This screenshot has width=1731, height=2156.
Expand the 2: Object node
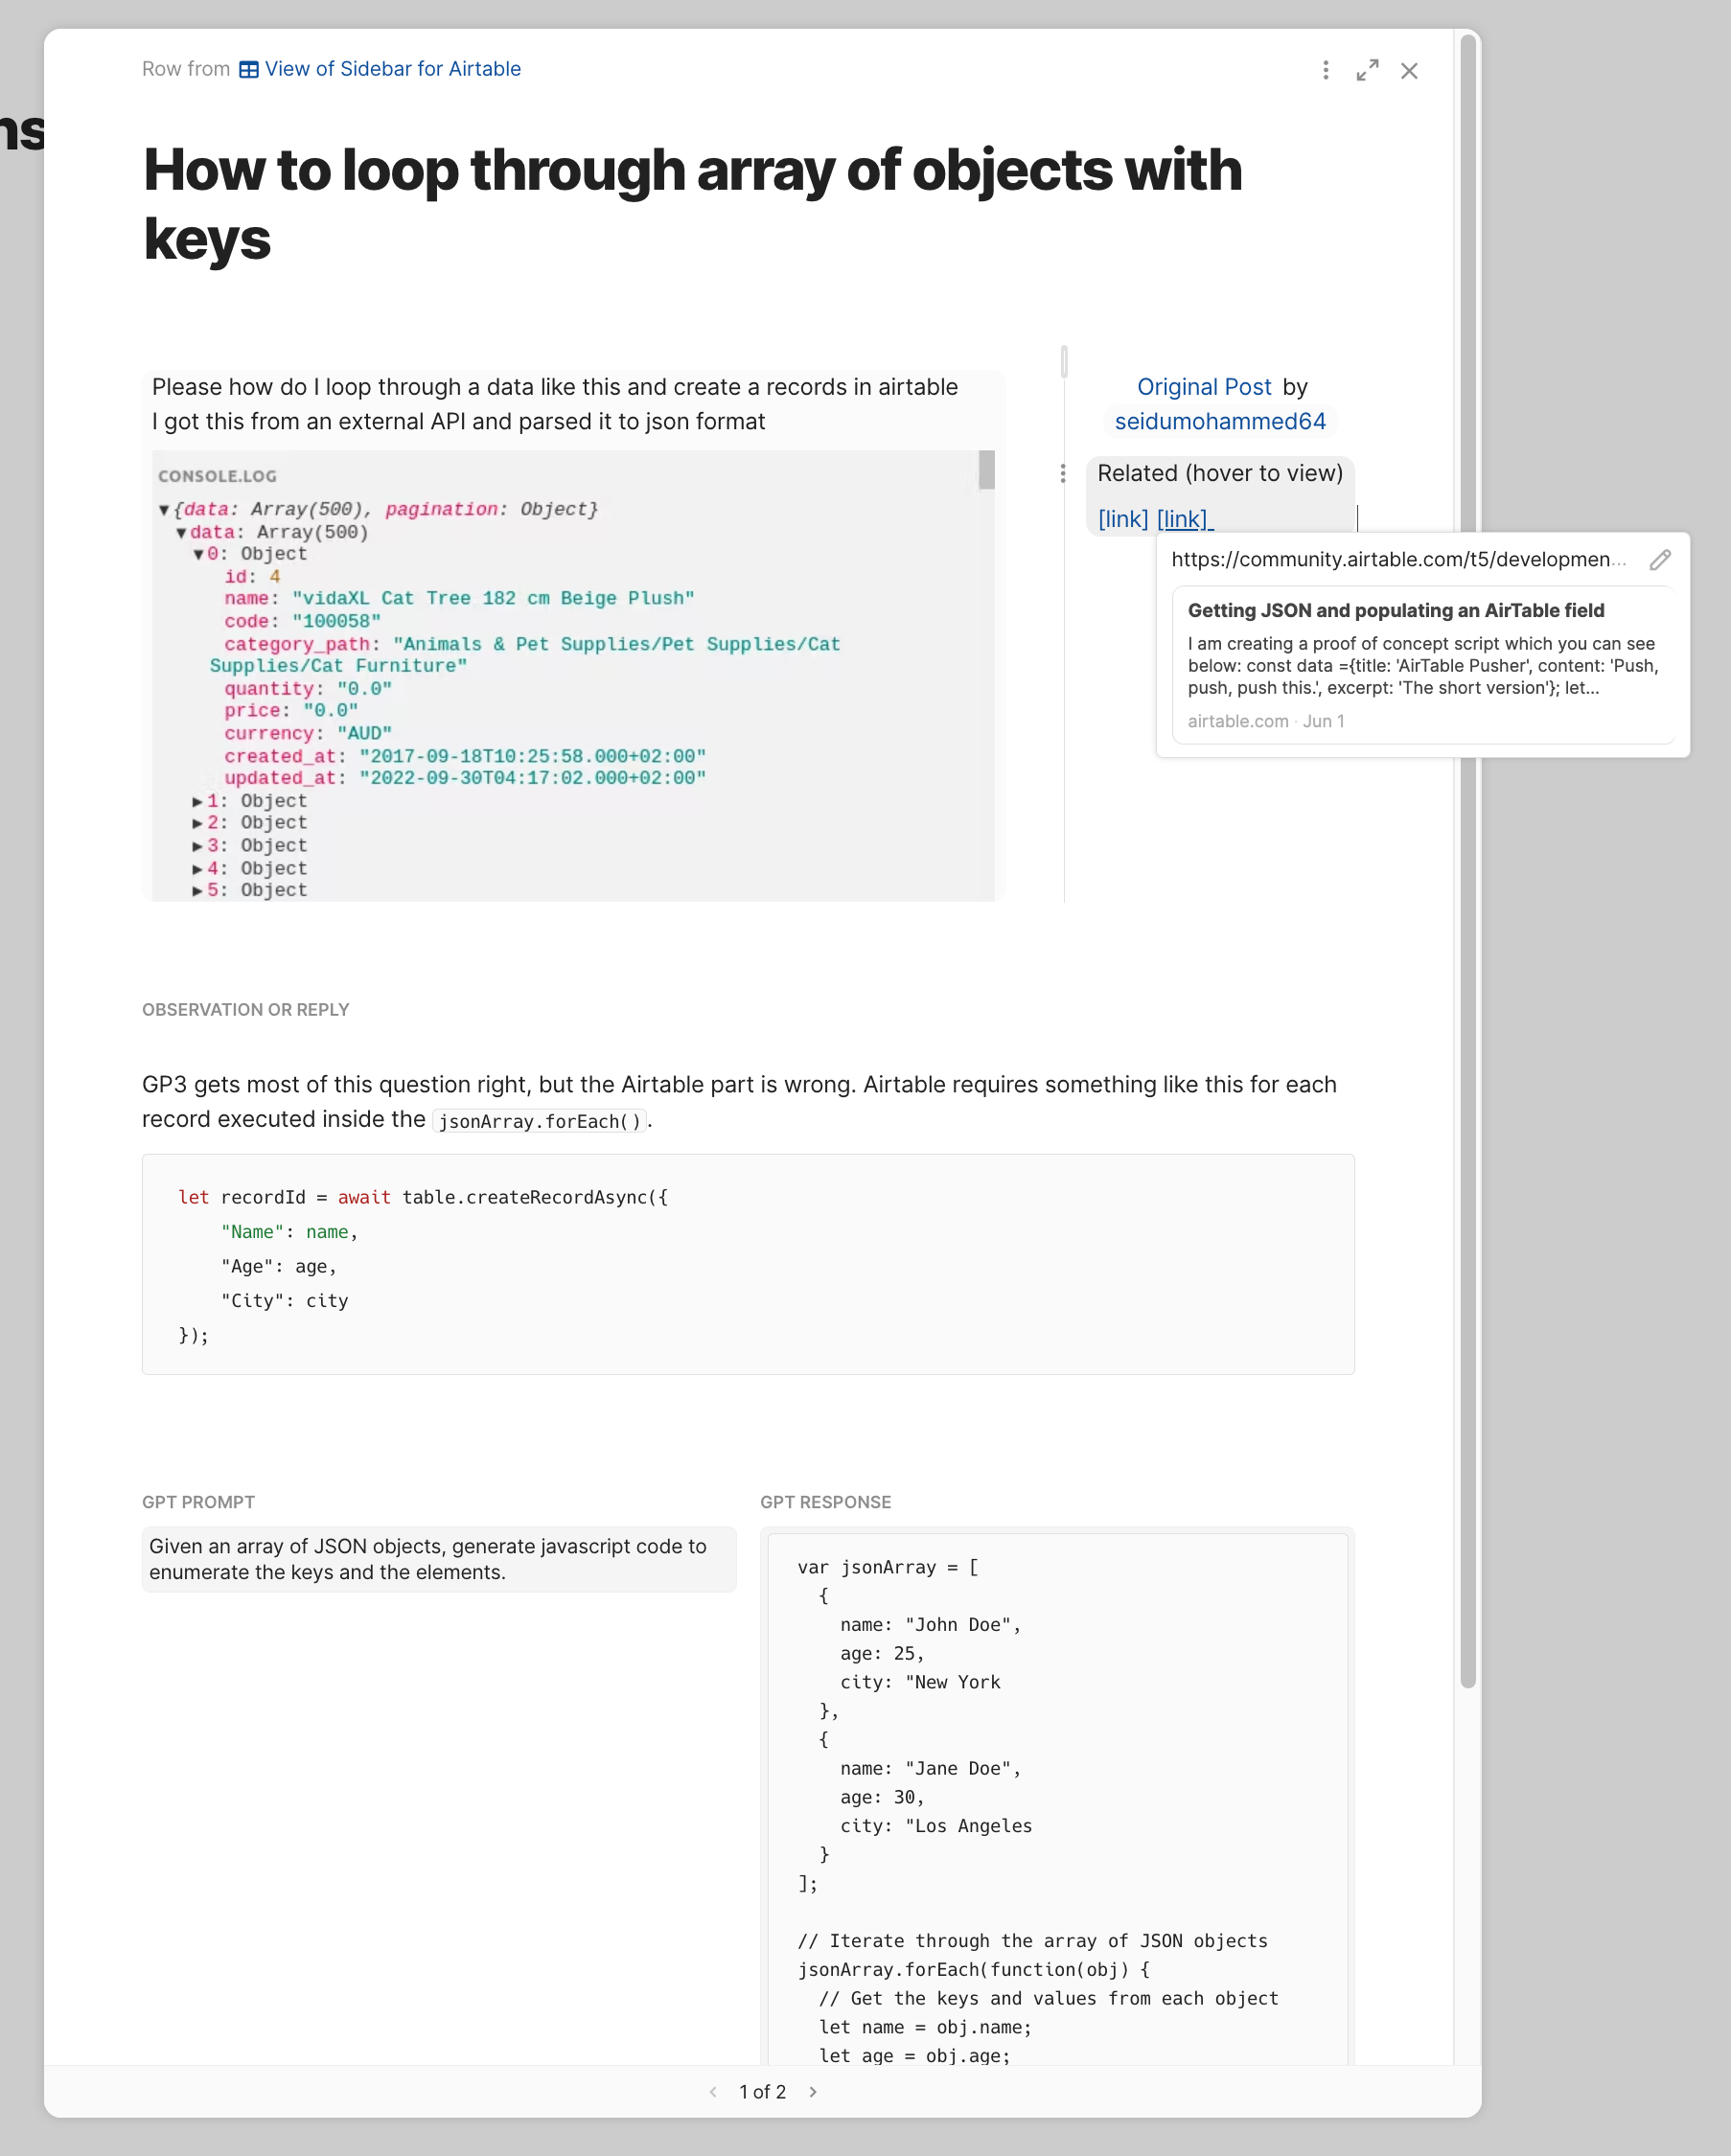(x=198, y=823)
